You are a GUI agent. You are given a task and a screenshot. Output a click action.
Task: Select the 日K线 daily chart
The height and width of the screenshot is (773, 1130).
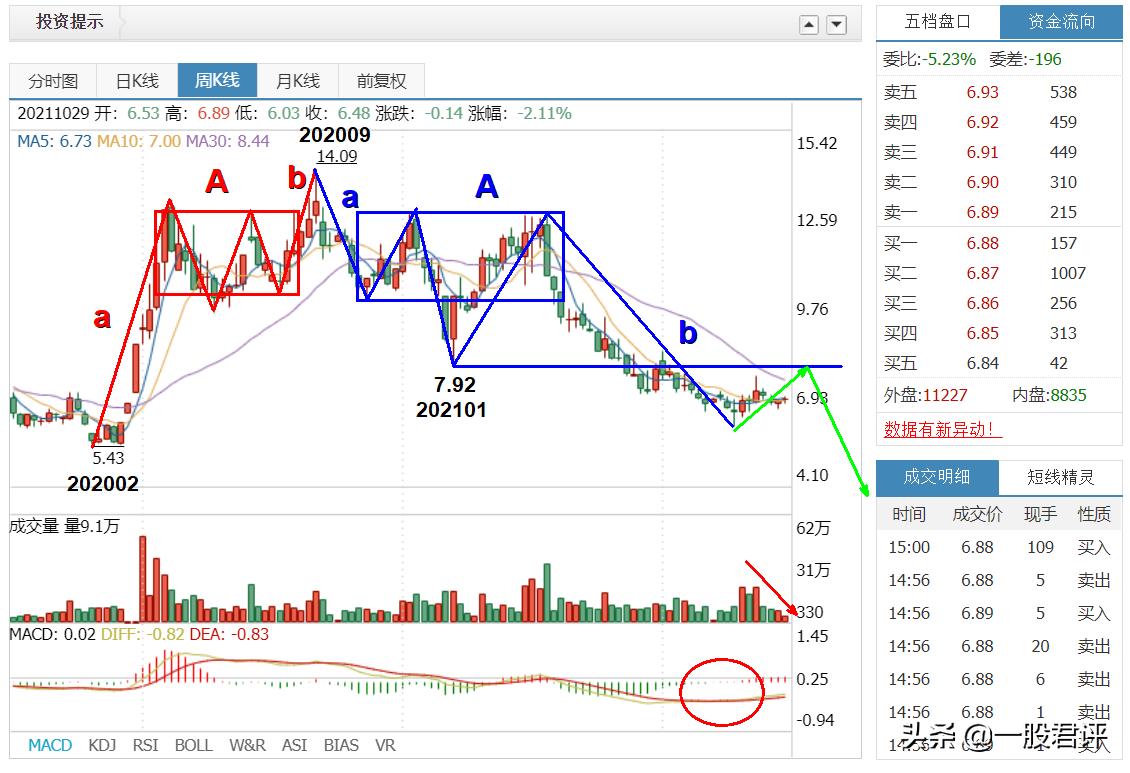pos(135,80)
